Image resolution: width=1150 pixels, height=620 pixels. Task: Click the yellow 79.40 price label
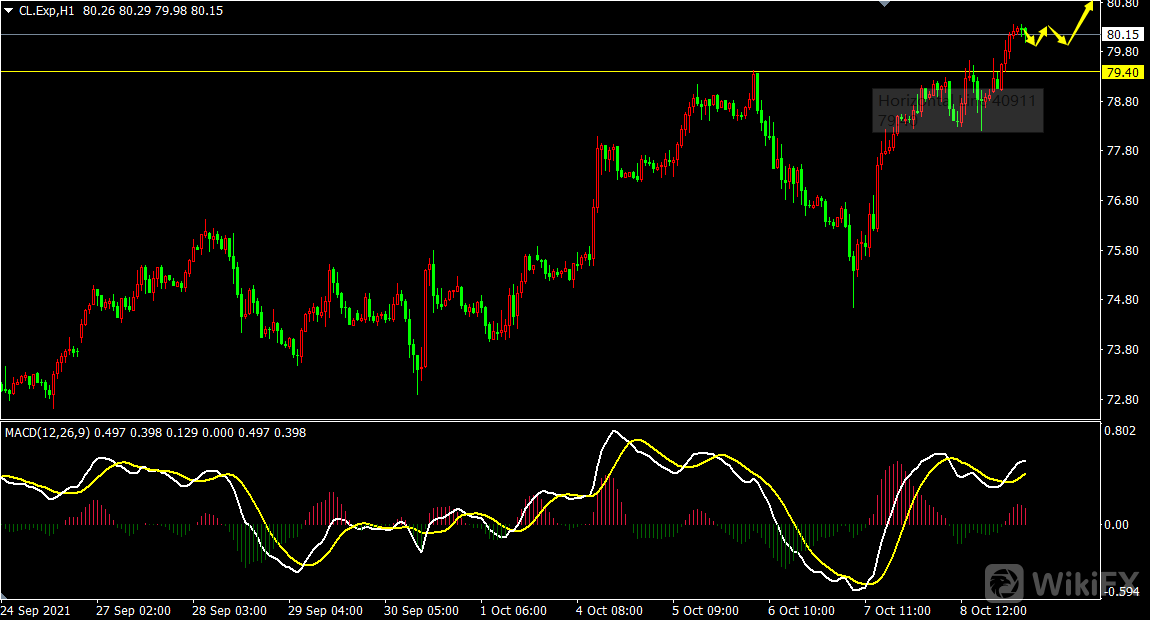pos(1121,72)
